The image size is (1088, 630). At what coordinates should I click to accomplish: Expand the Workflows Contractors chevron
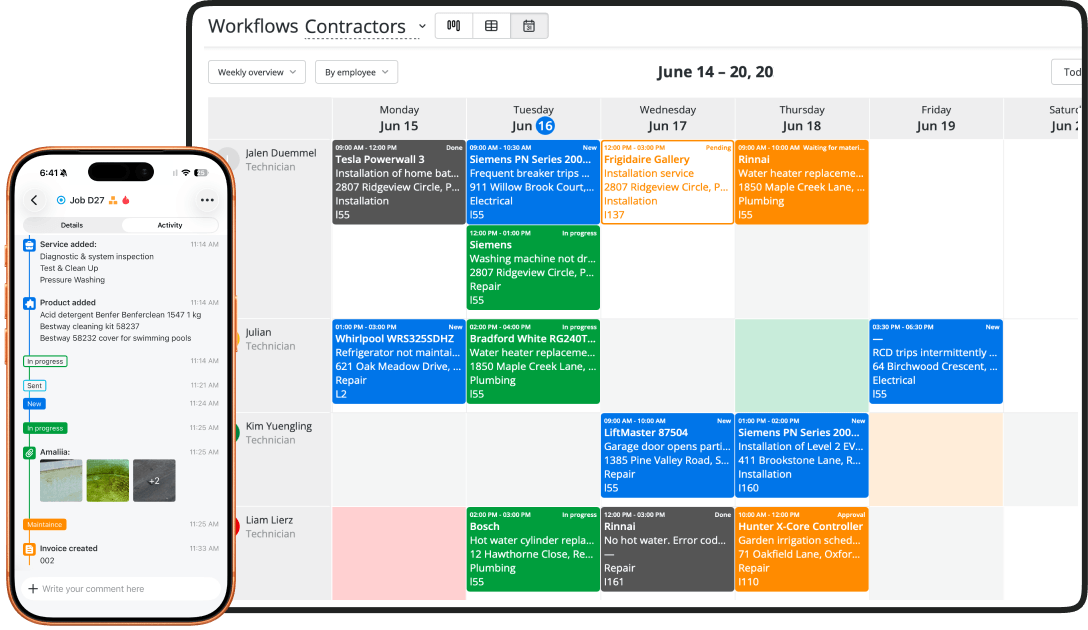(422, 26)
